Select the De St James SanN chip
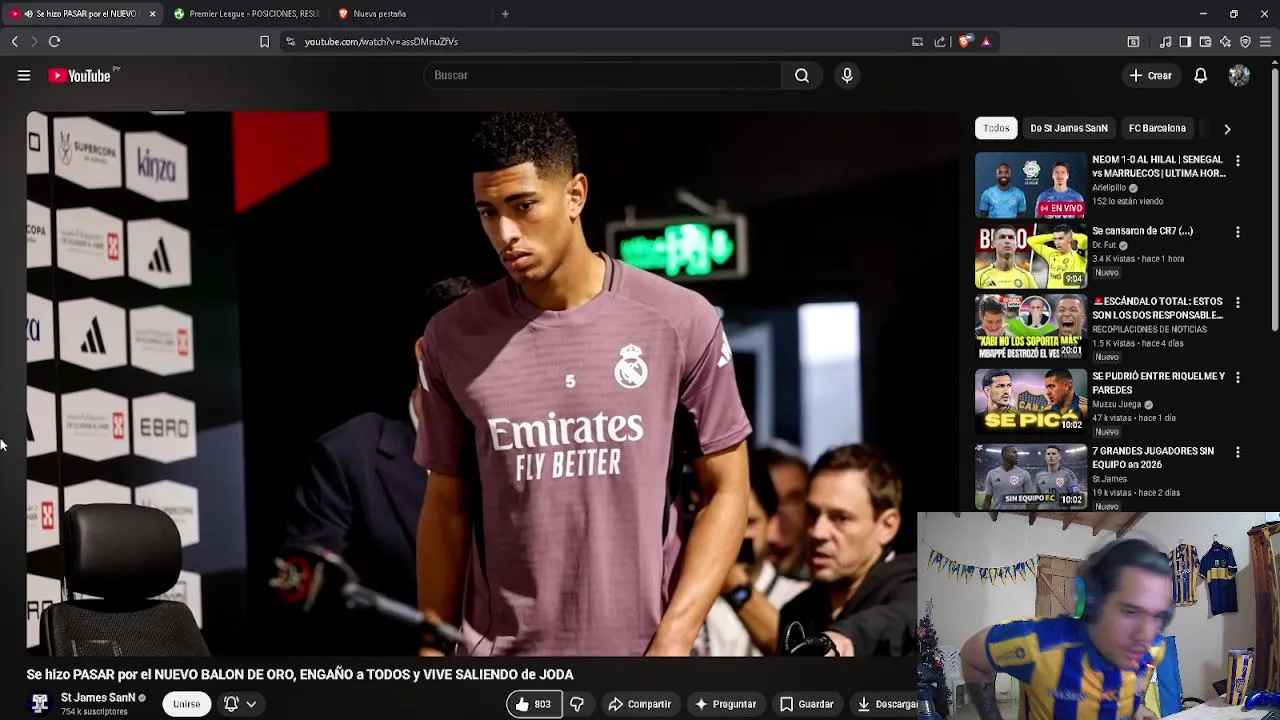Image resolution: width=1280 pixels, height=720 pixels. pyautogui.click(x=1068, y=128)
